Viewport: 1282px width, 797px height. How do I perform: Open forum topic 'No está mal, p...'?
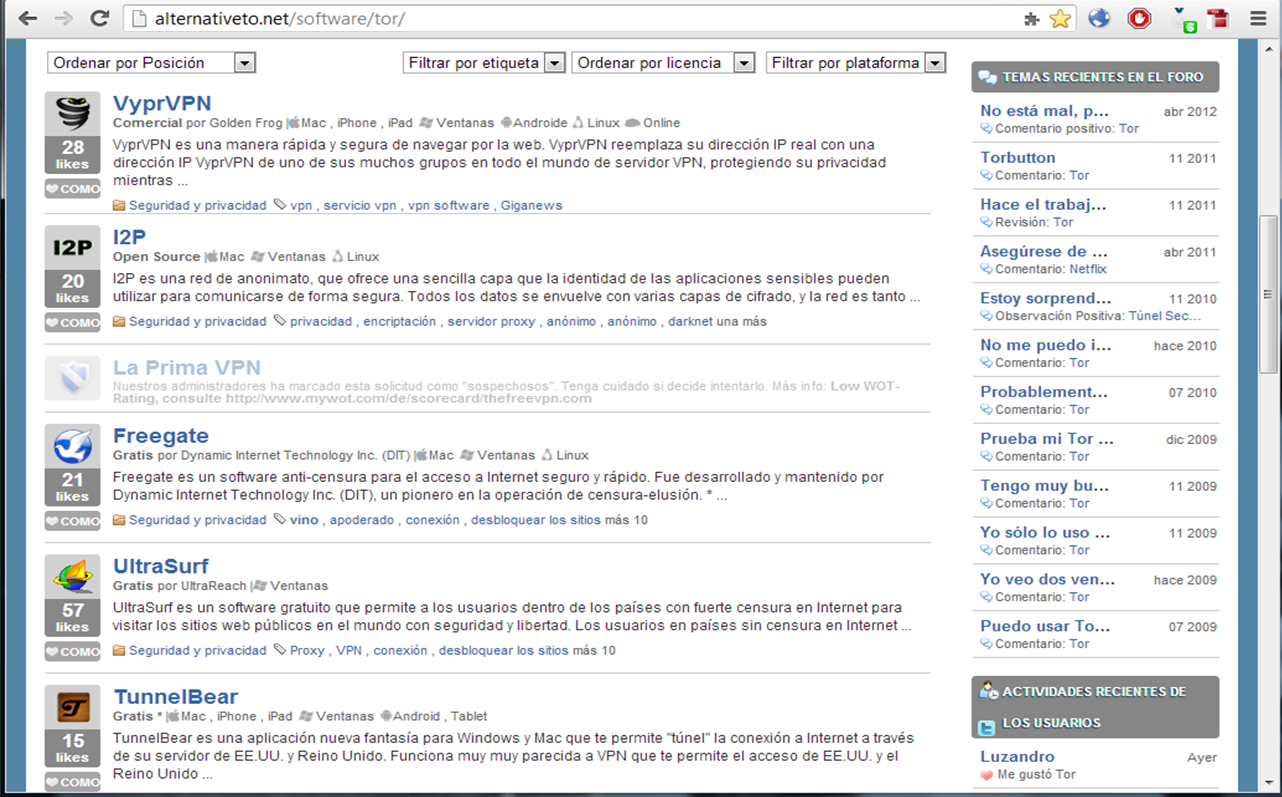1044,111
